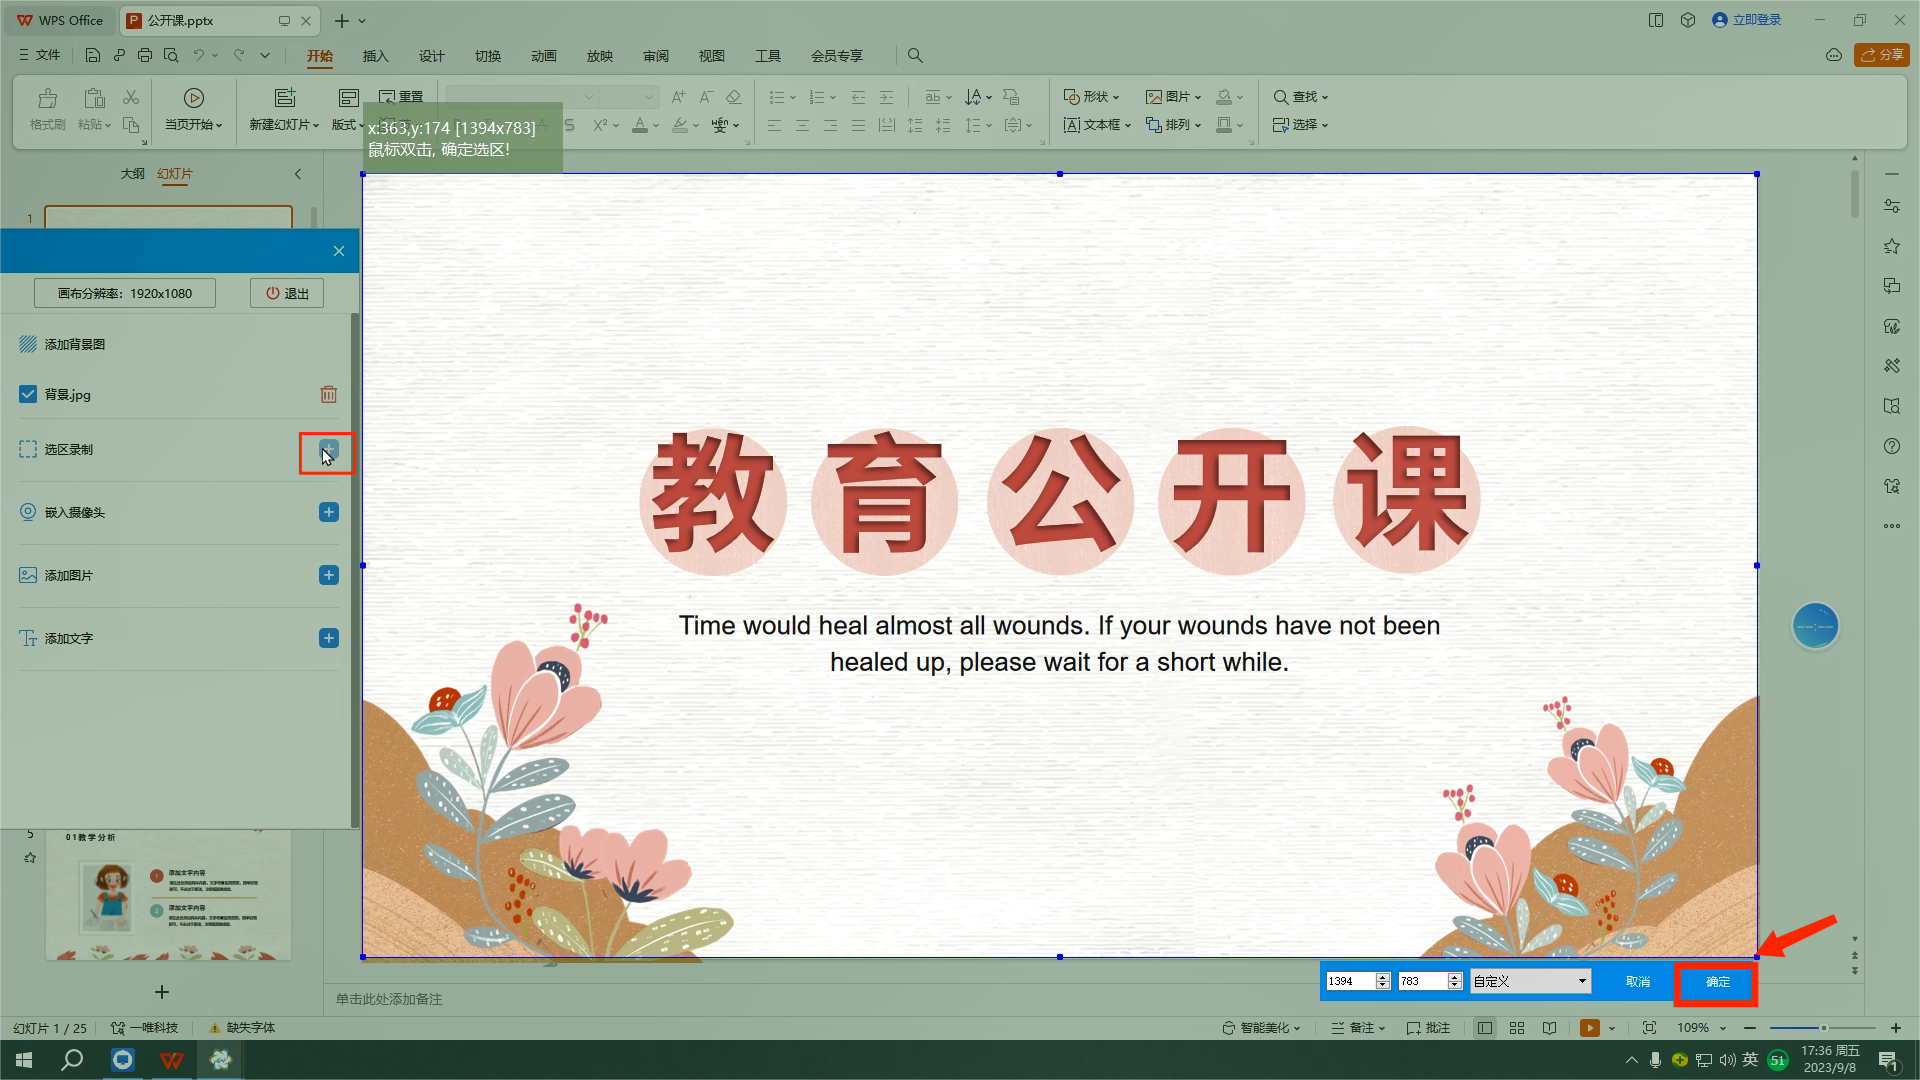
Task: Insert a 文本框 (text box)
Action: (1095, 124)
